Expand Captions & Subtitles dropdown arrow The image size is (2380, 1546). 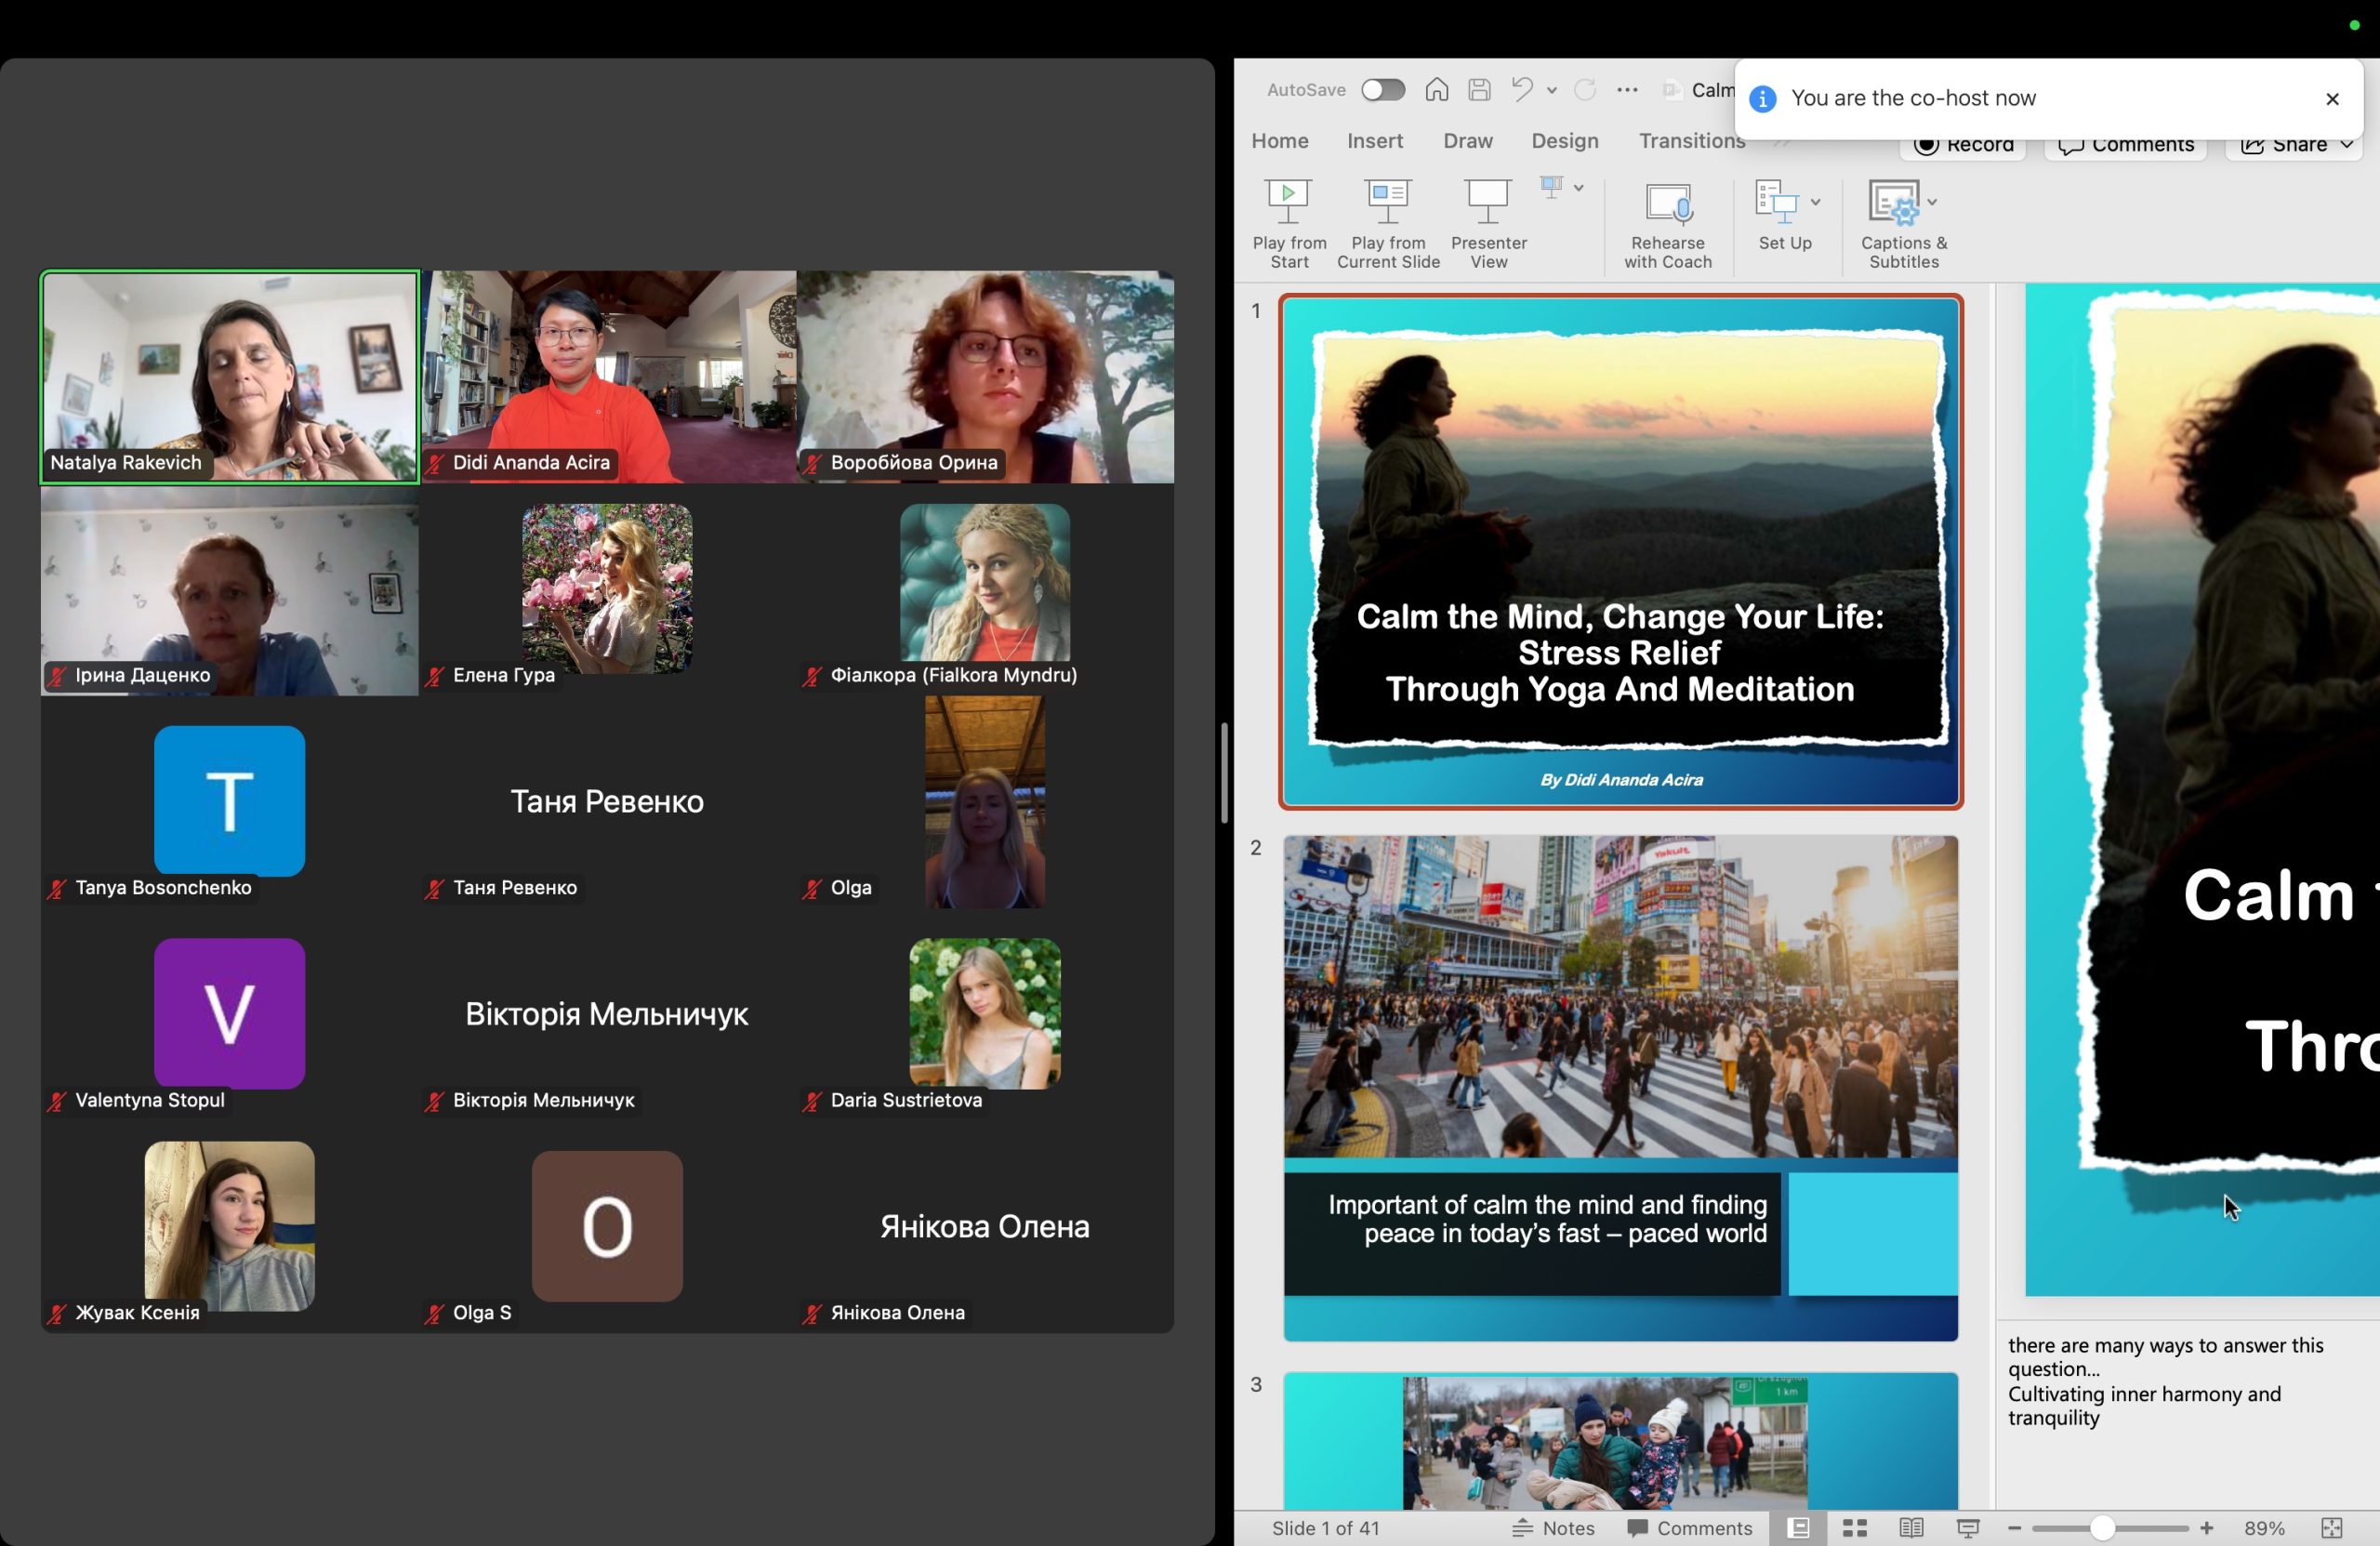tap(1931, 202)
